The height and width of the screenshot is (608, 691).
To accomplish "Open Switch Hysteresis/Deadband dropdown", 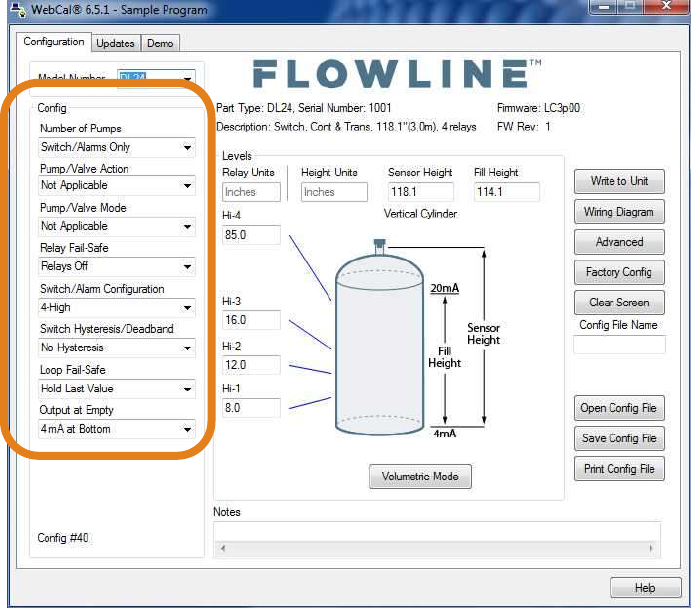I will [x=117, y=348].
